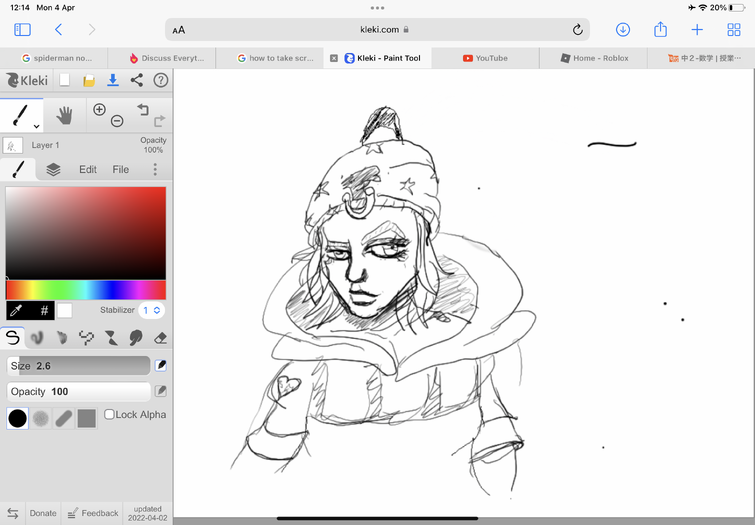
Task: Click the updated 2022-04-02 changelog link
Action: pyautogui.click(x=147, y=513)
